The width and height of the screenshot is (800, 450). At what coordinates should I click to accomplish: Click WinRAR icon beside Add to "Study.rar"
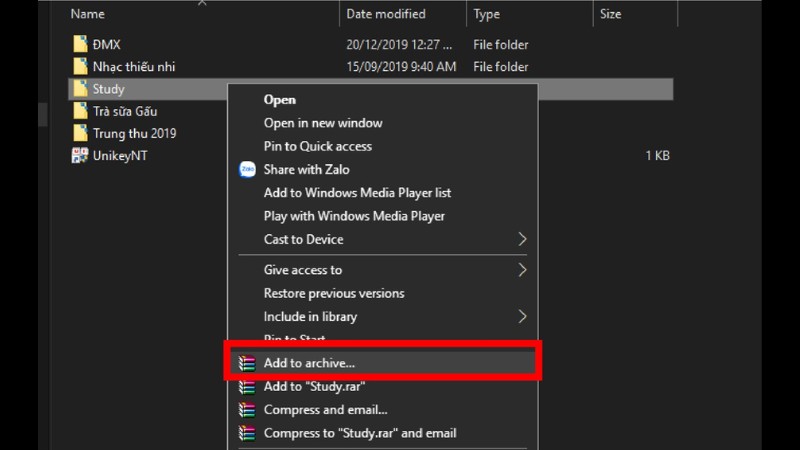point(247,387)
